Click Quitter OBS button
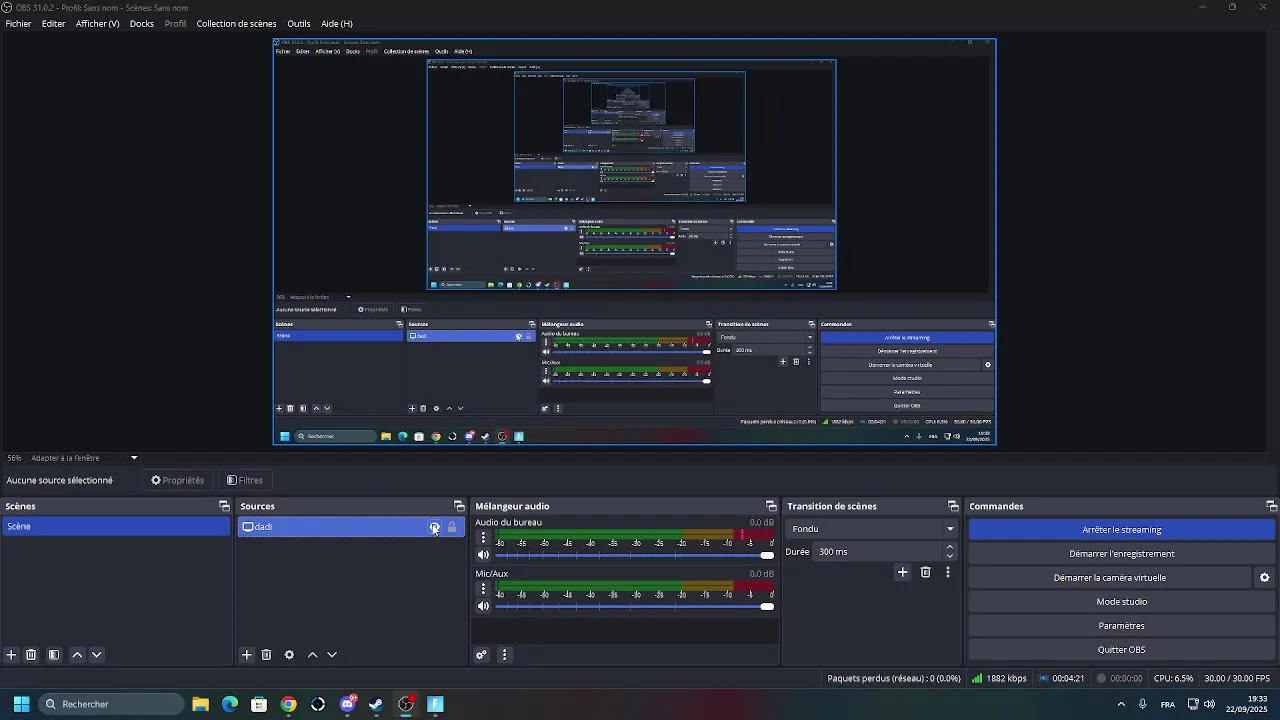 pos(1121,650)
